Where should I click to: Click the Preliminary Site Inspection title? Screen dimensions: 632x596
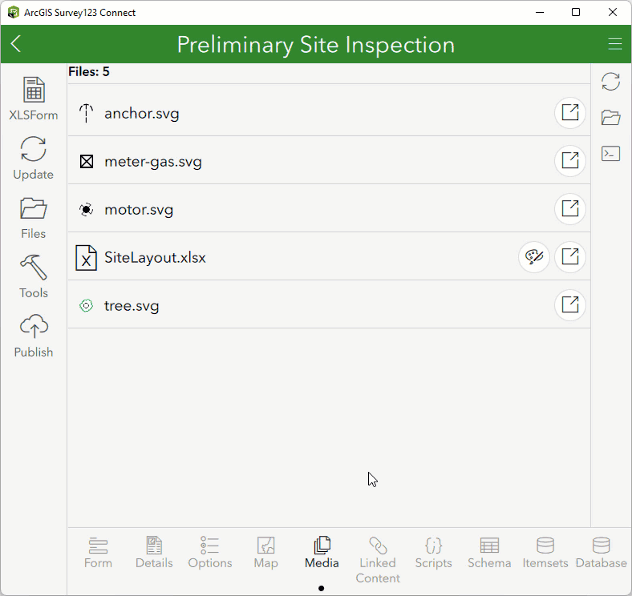point(316,44)
